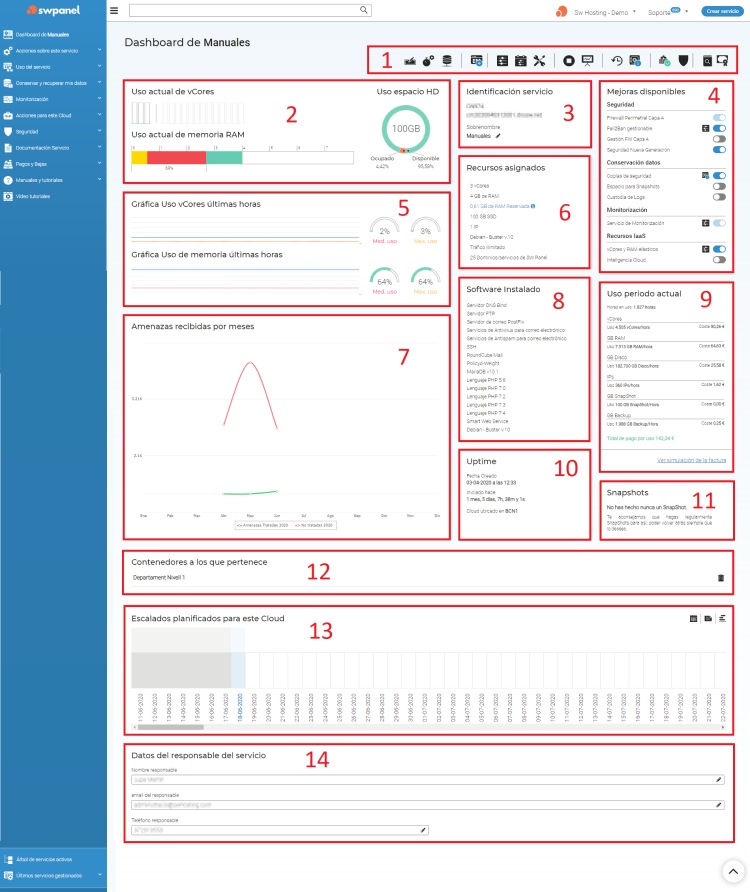Click the window icon with blue badge in the toolbar
750x892 pixels.
coord(477,61)
